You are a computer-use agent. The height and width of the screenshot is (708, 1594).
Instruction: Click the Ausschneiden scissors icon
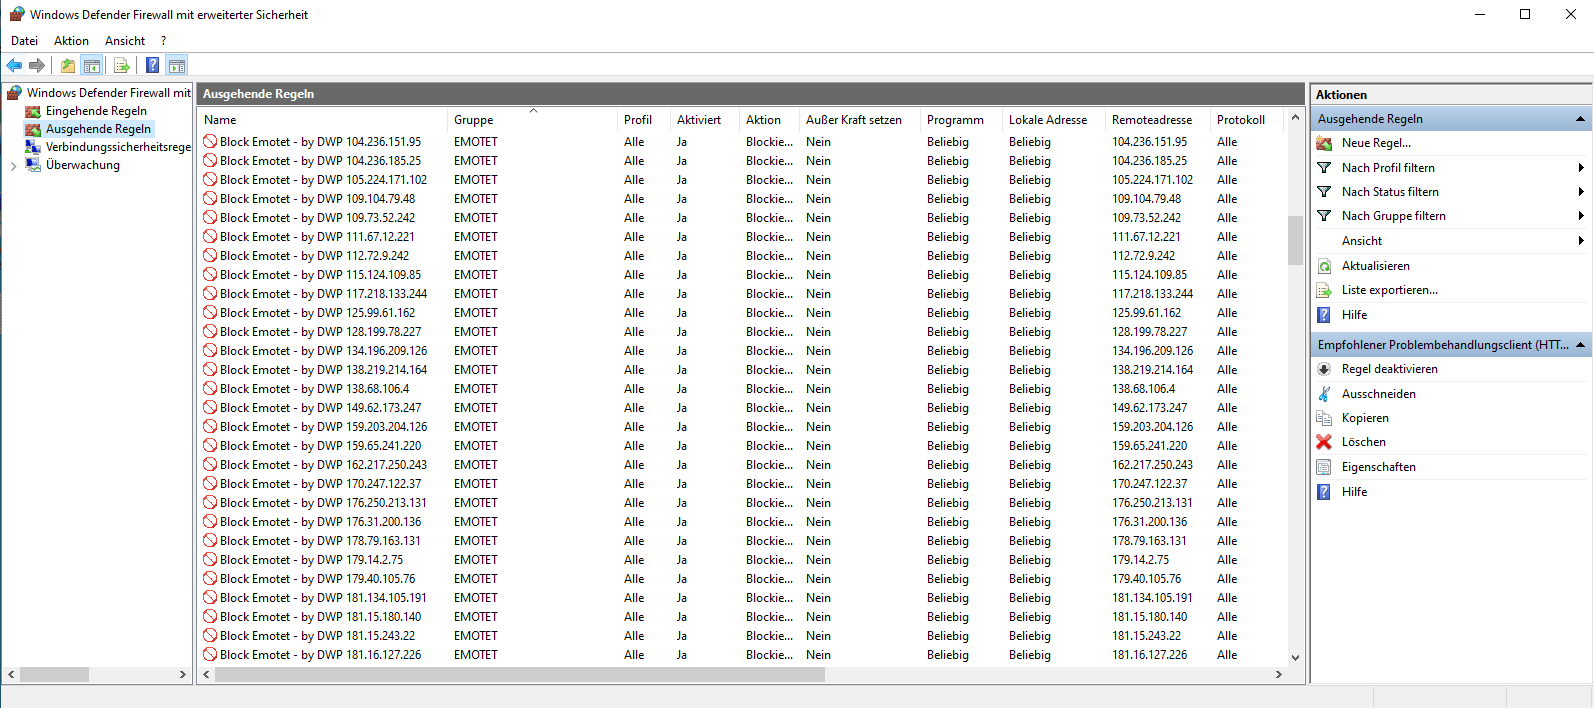click(1324, 394)
